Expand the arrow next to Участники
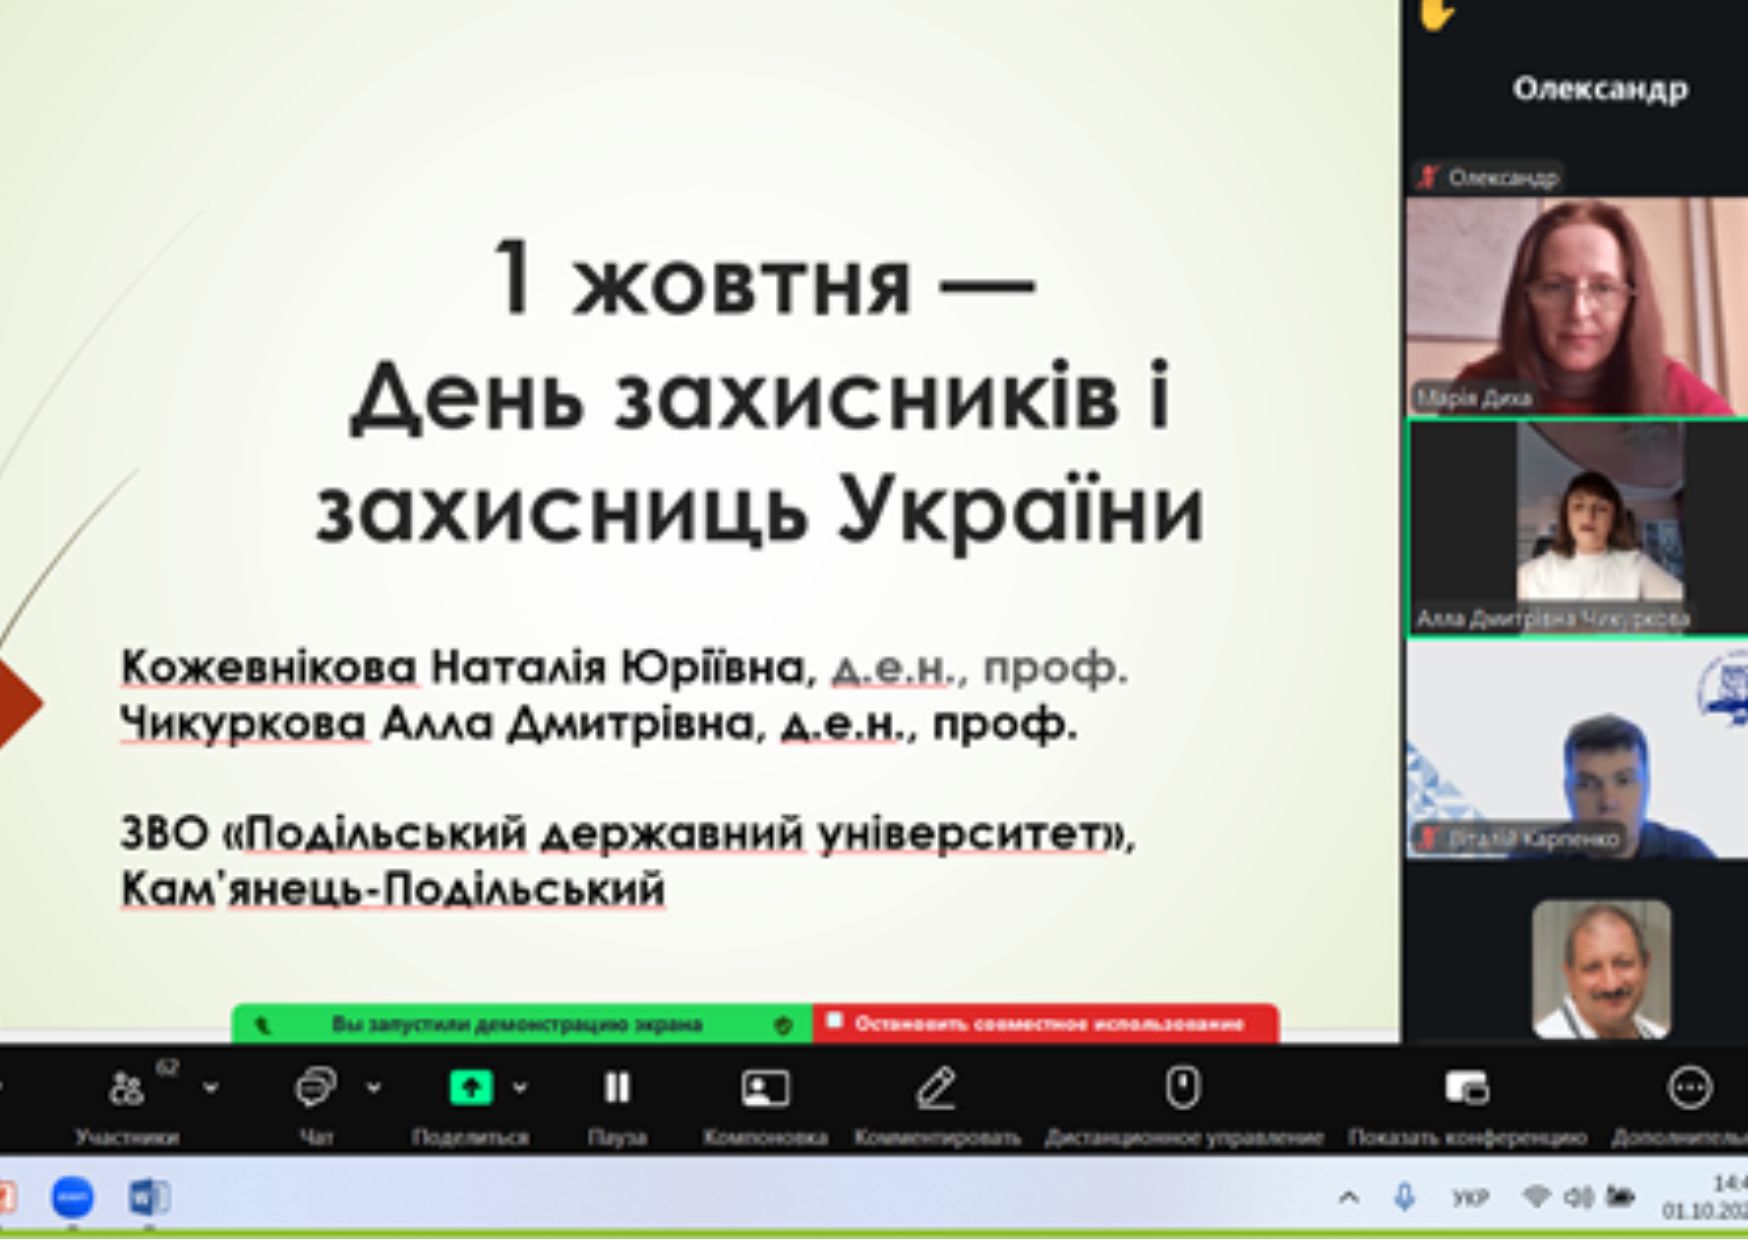 [x=211, y=1088]
